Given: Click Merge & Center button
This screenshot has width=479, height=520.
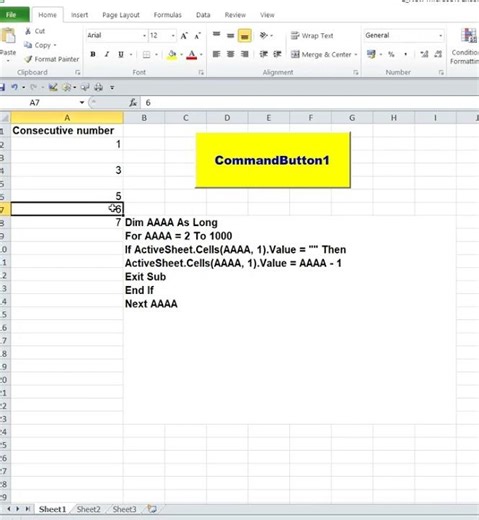Looking at the screenshot, I should 321,54.
